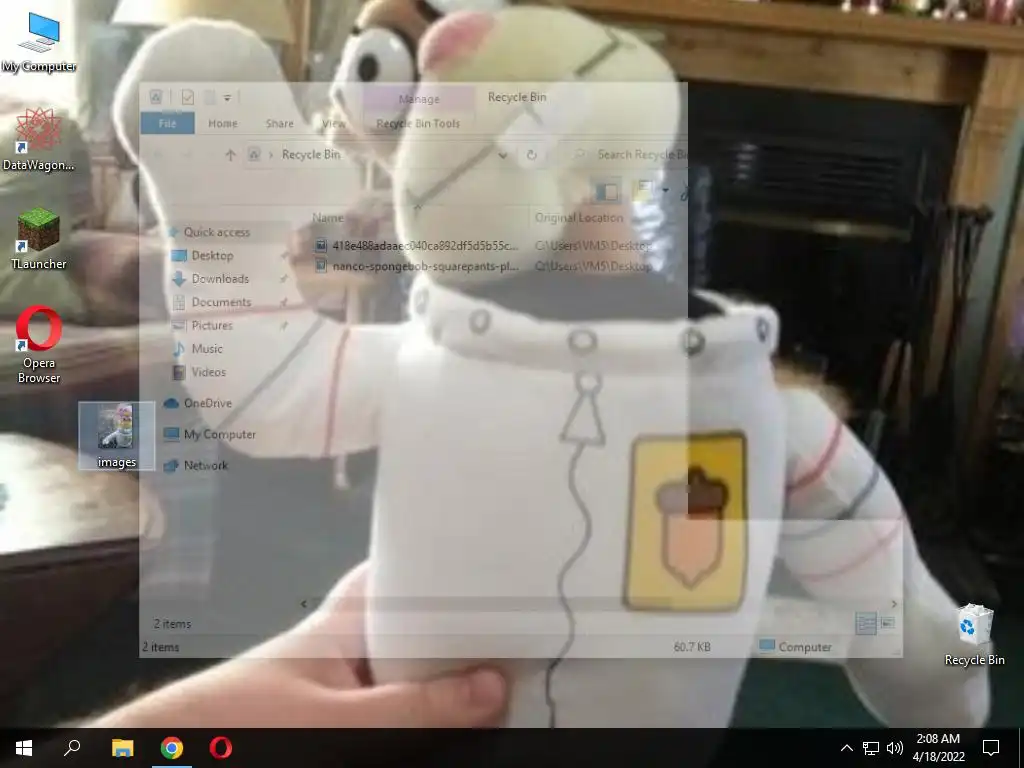Select the images file on the desktop

117,436
